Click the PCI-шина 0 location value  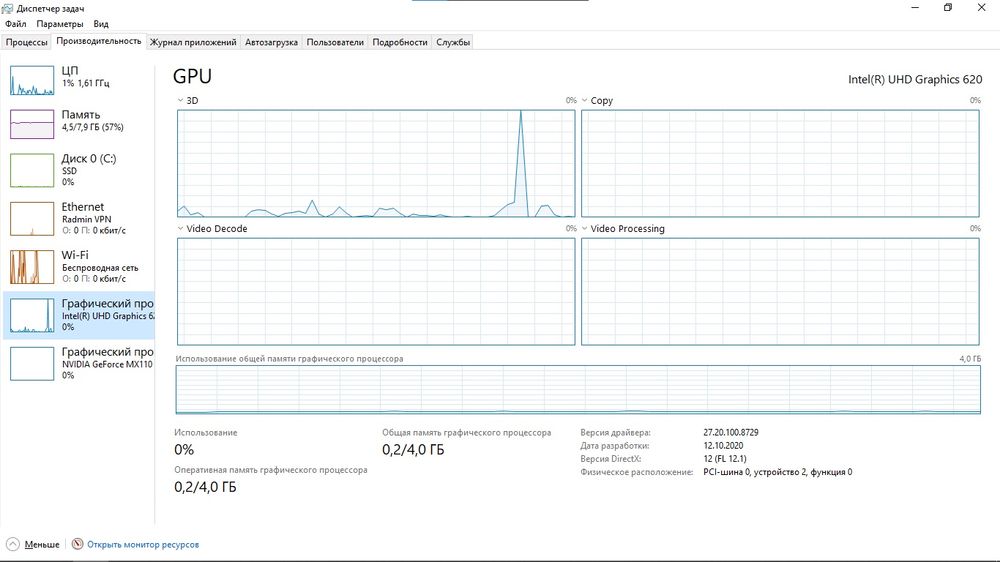pos(777,472)
